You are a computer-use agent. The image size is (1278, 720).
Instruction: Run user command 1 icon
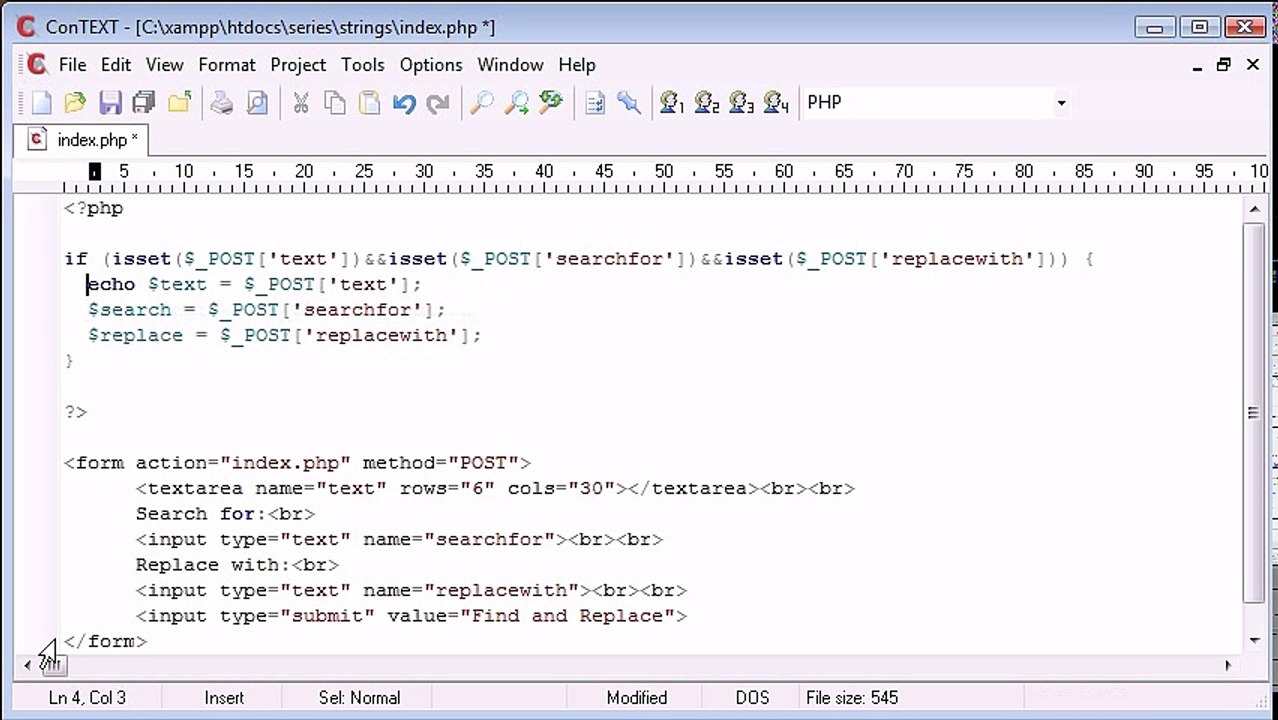pyautogui.click(x=672, y=102)
